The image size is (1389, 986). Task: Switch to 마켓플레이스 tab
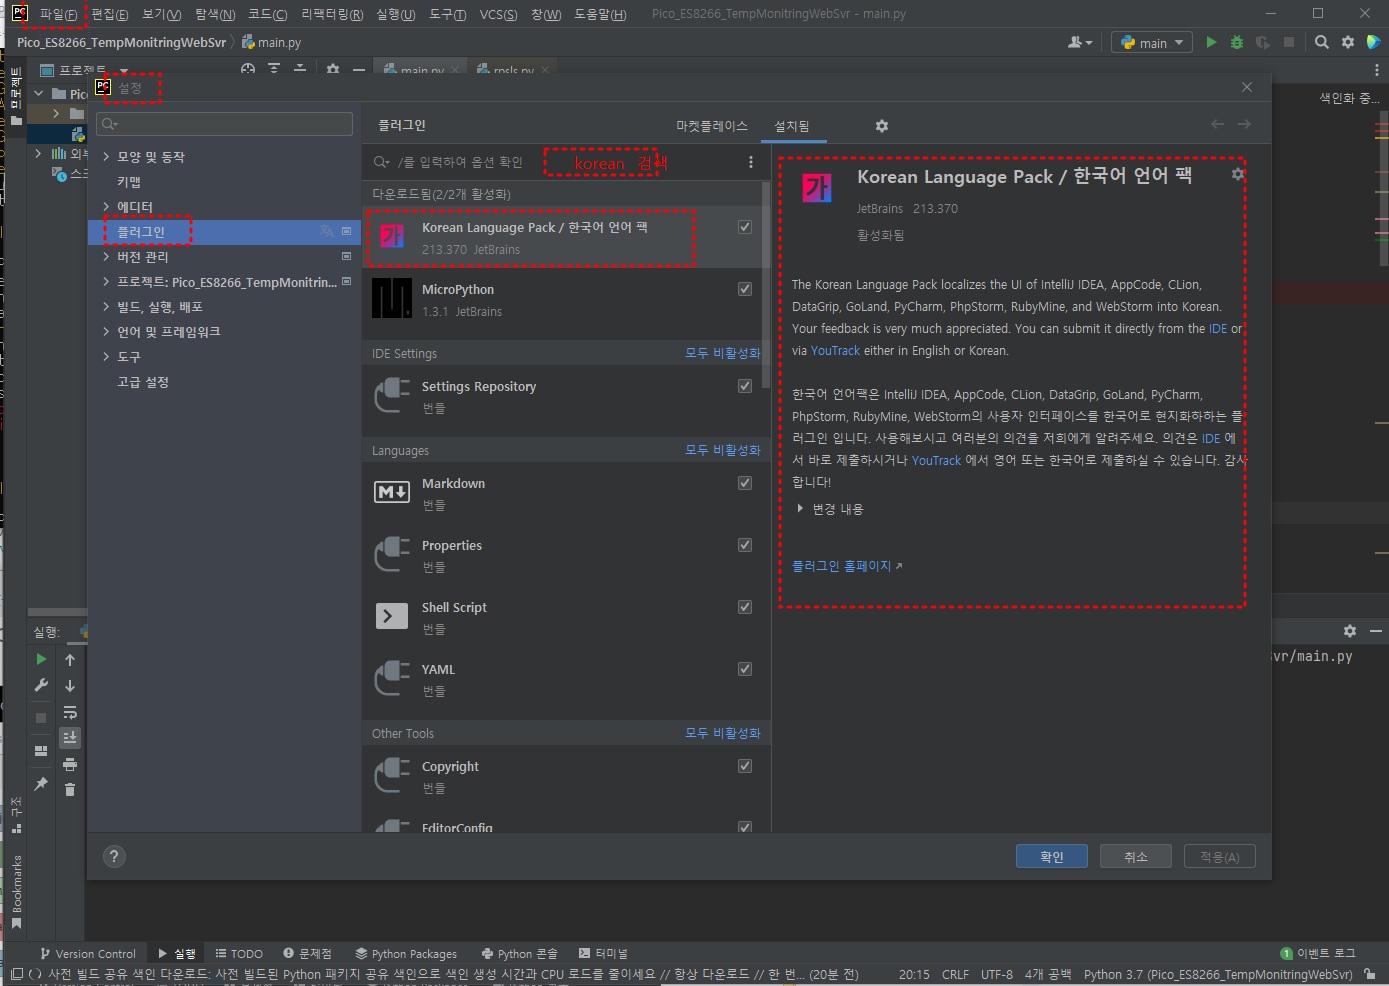click(x=712, y=126)
